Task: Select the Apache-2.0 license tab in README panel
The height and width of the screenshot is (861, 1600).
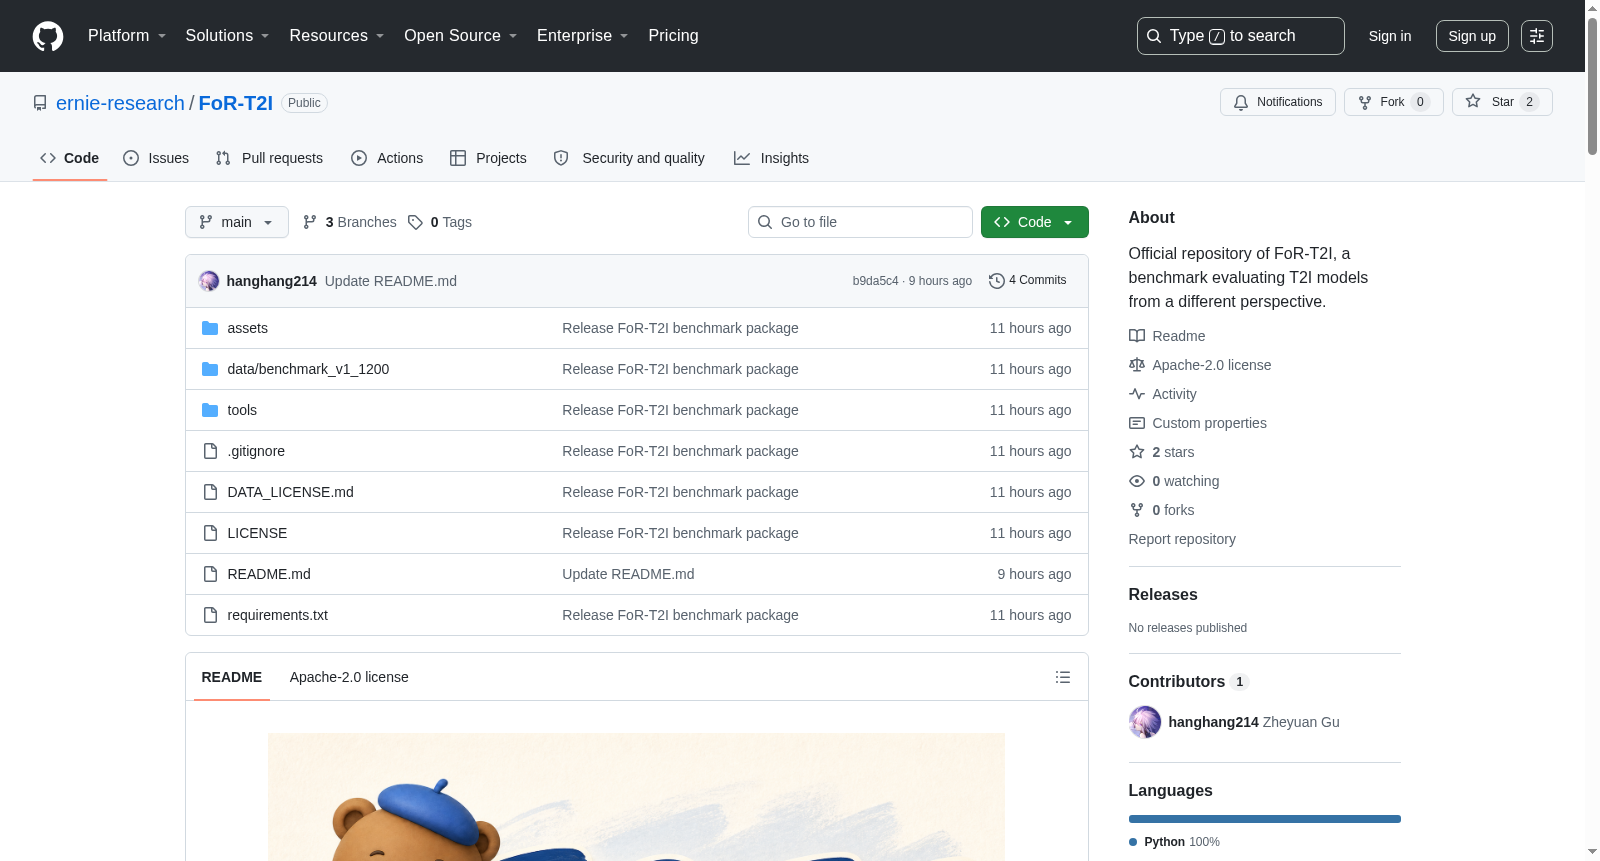Action: (349, 677)
